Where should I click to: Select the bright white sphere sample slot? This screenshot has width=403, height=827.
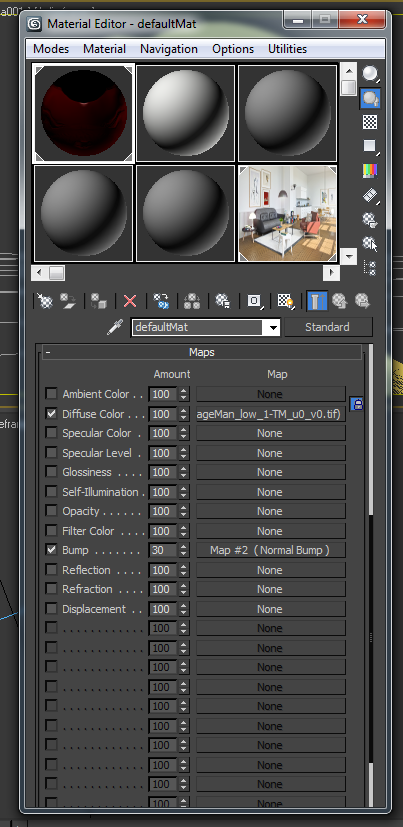186,113
